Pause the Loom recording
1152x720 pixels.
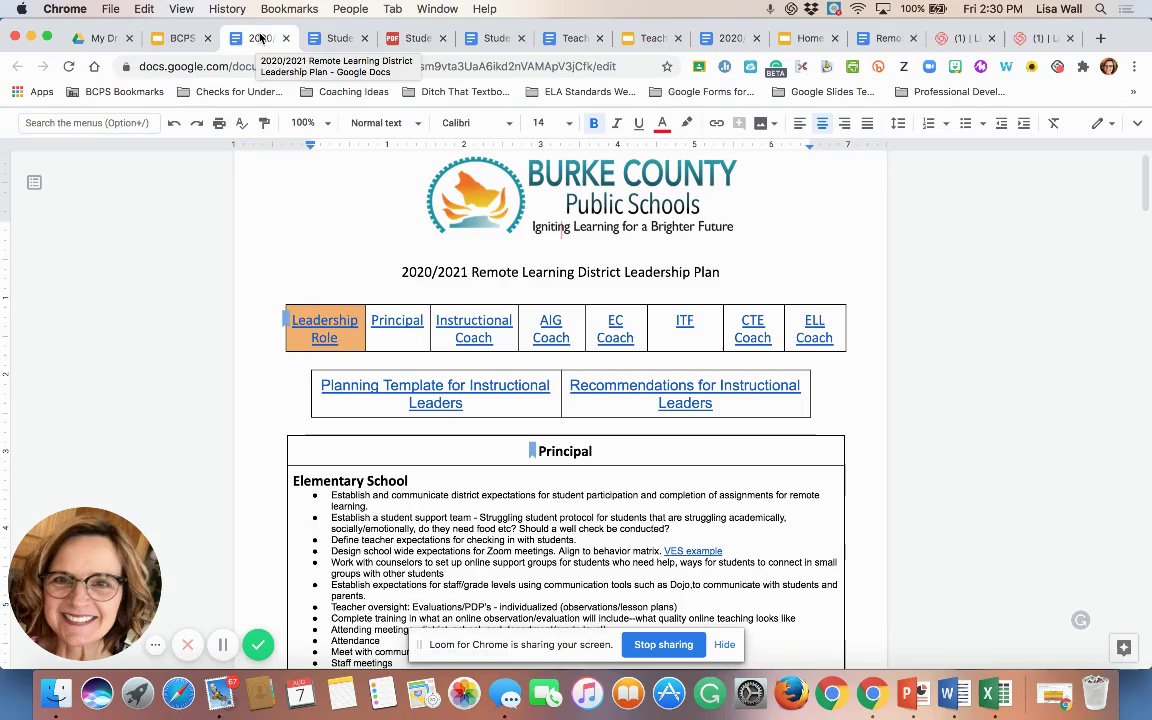(x=223, y=645)
